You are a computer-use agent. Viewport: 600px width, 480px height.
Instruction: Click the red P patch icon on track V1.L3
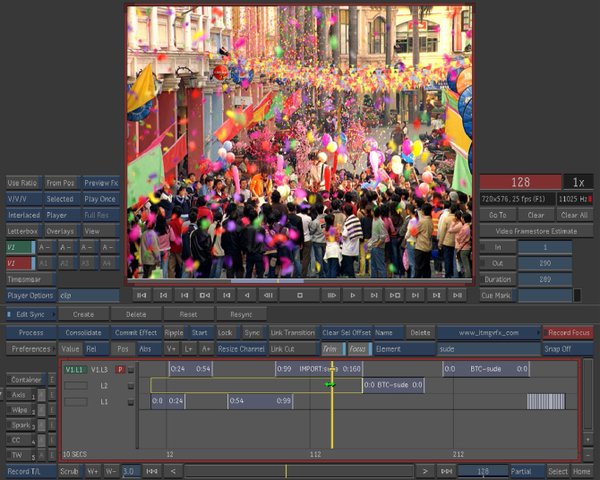(x=120, y=369)
